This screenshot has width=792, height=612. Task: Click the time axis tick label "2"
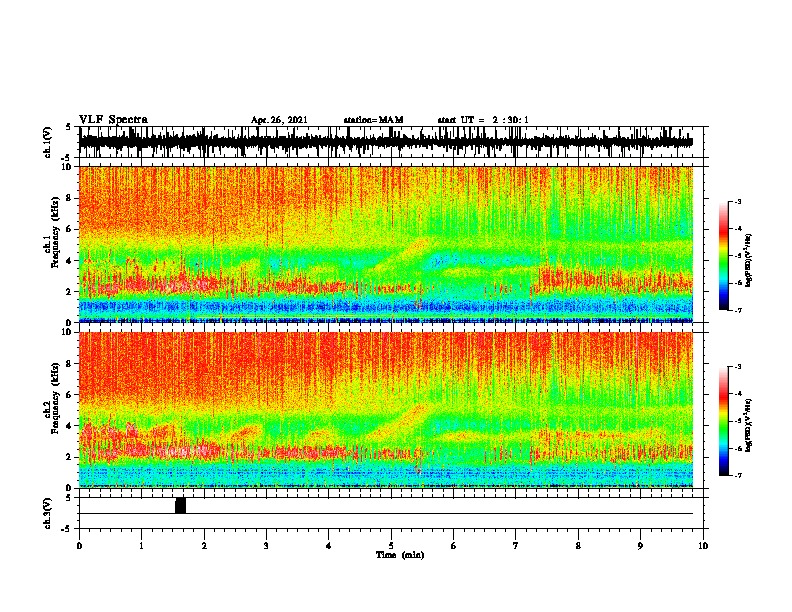(204, 546)
